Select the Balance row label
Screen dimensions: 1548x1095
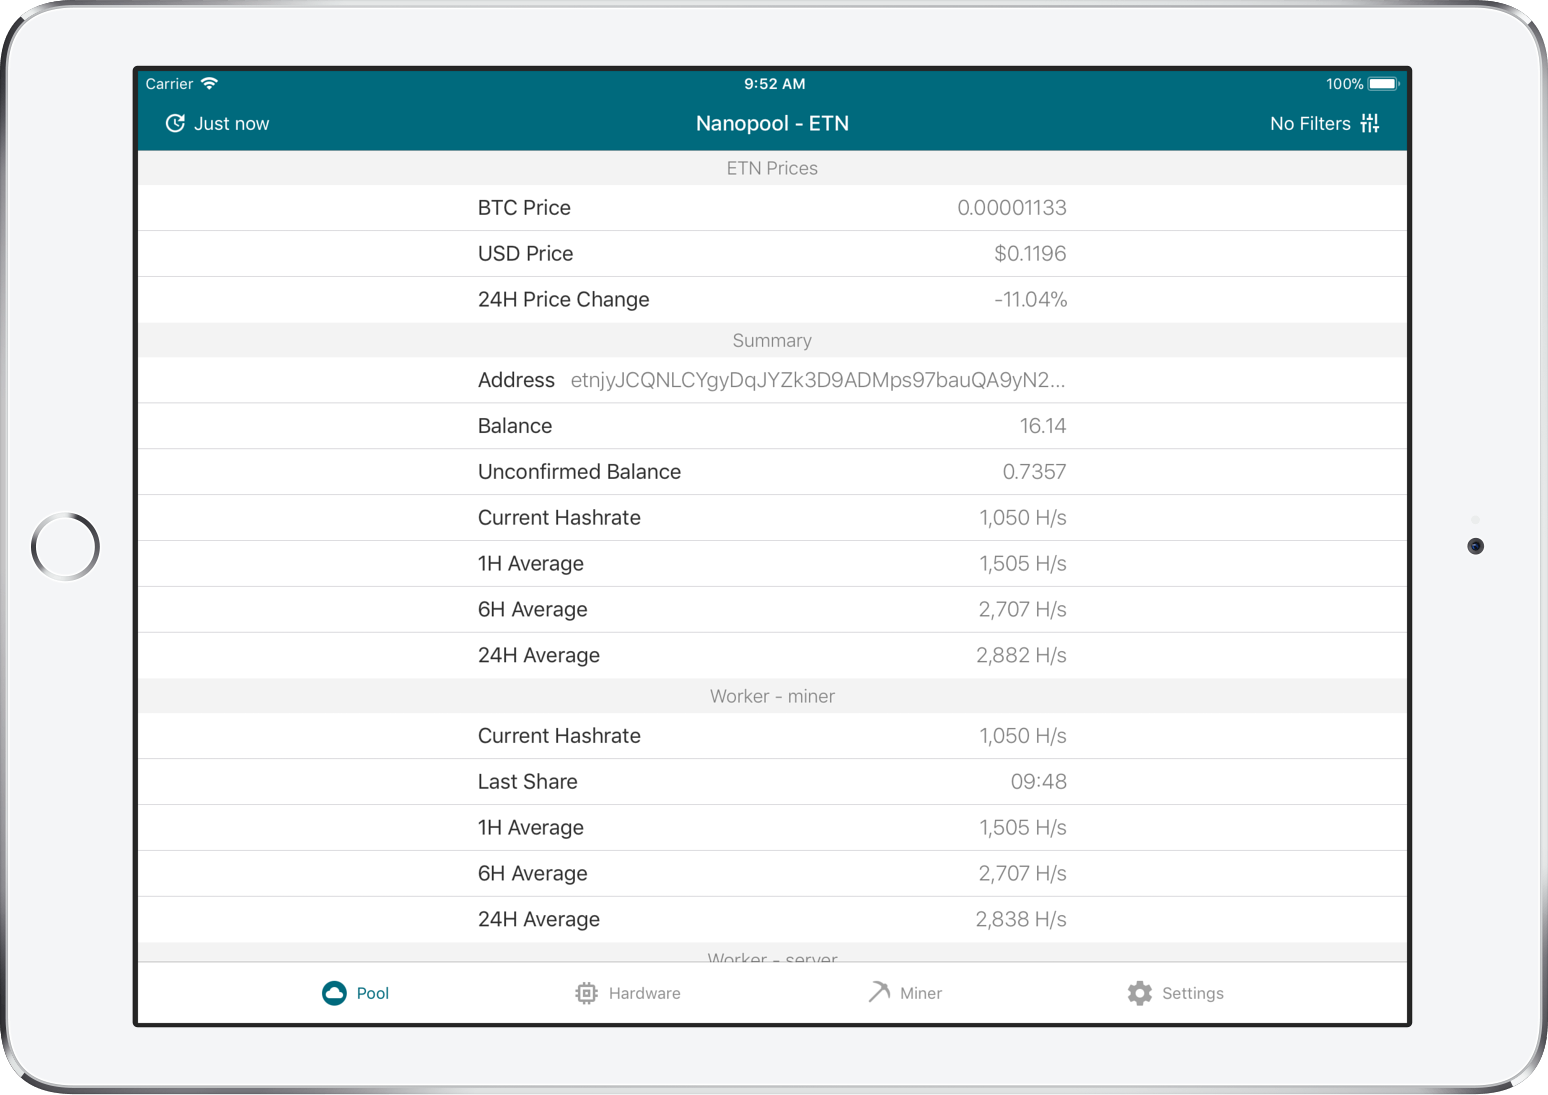[515, 426]
